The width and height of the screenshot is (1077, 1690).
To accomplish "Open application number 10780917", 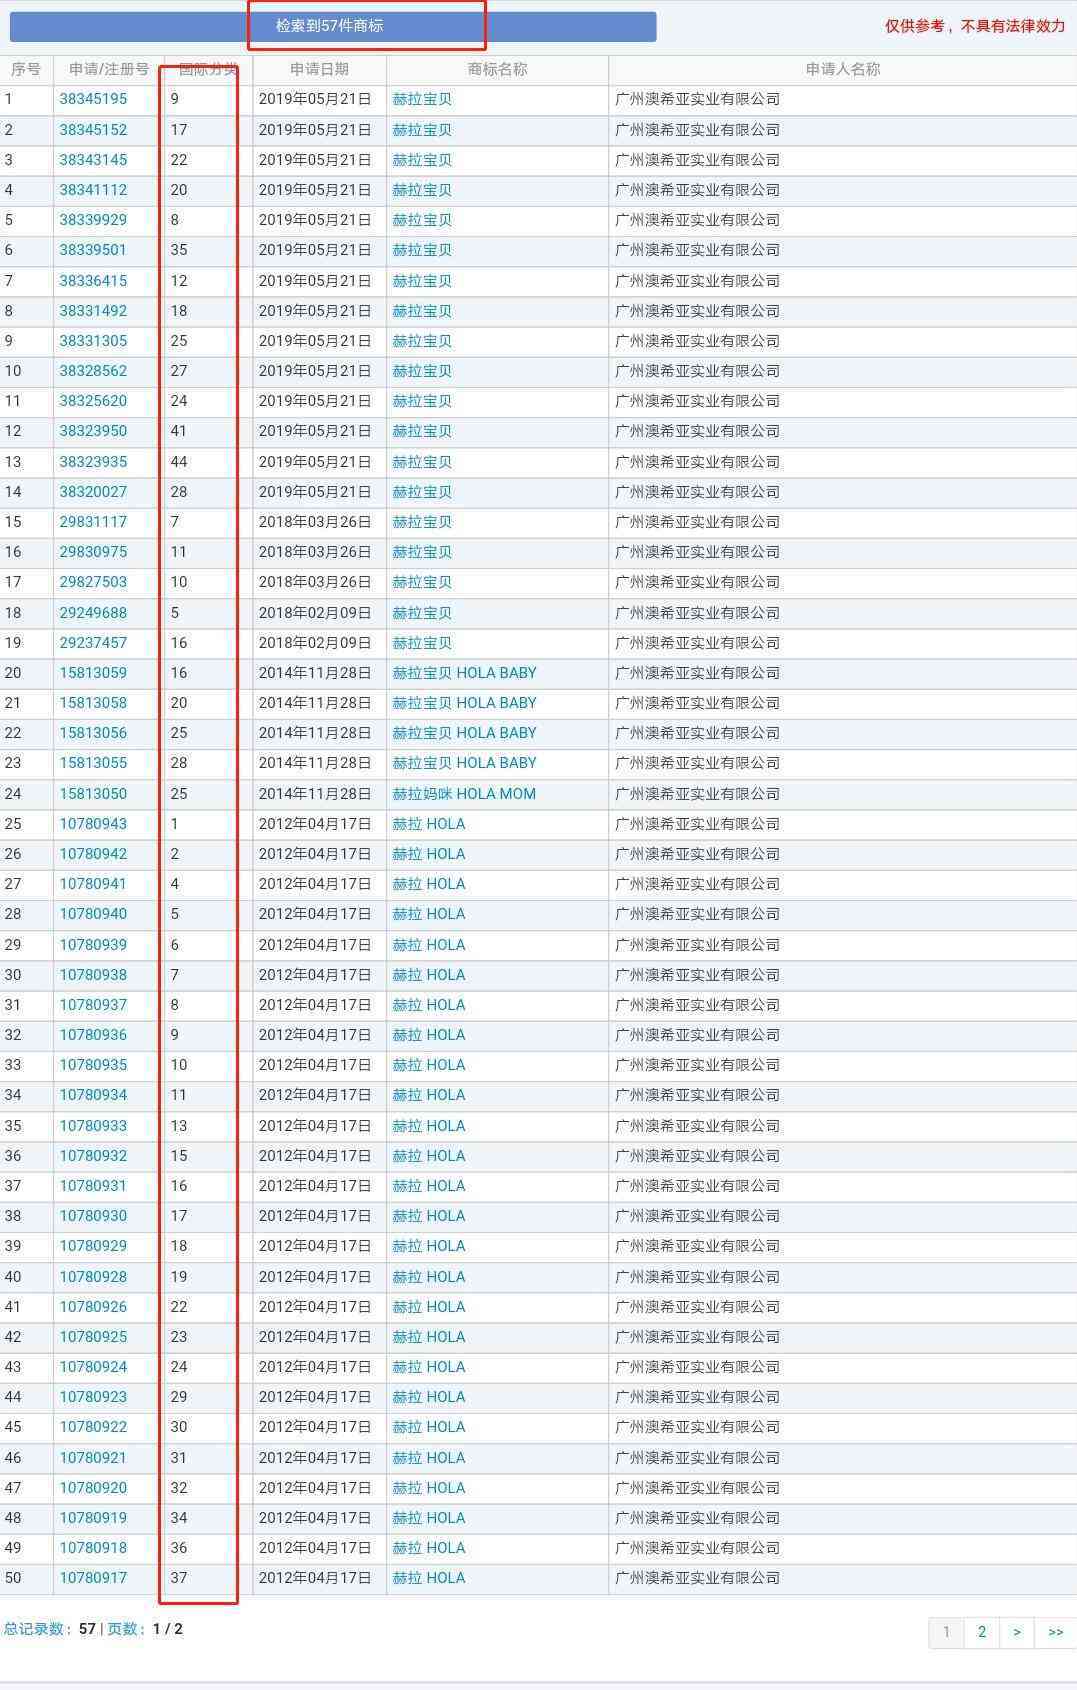I will tap(93, 1578).
